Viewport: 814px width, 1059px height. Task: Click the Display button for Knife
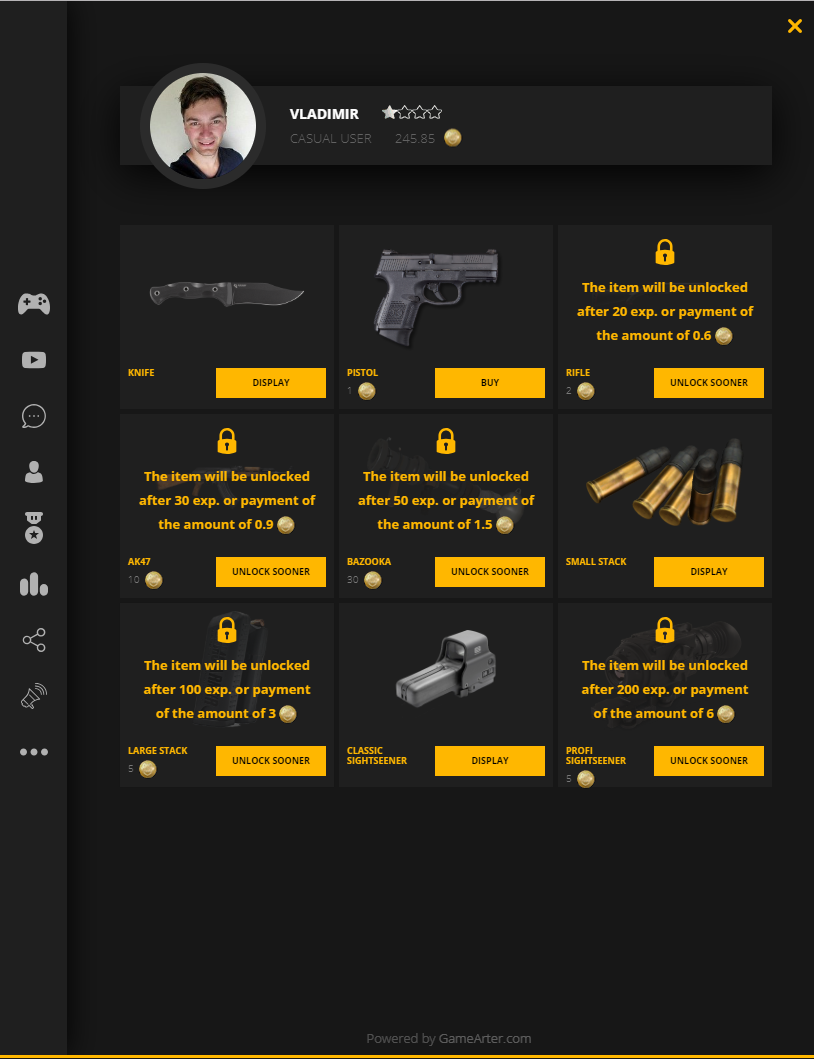click(x=271, y=383)
